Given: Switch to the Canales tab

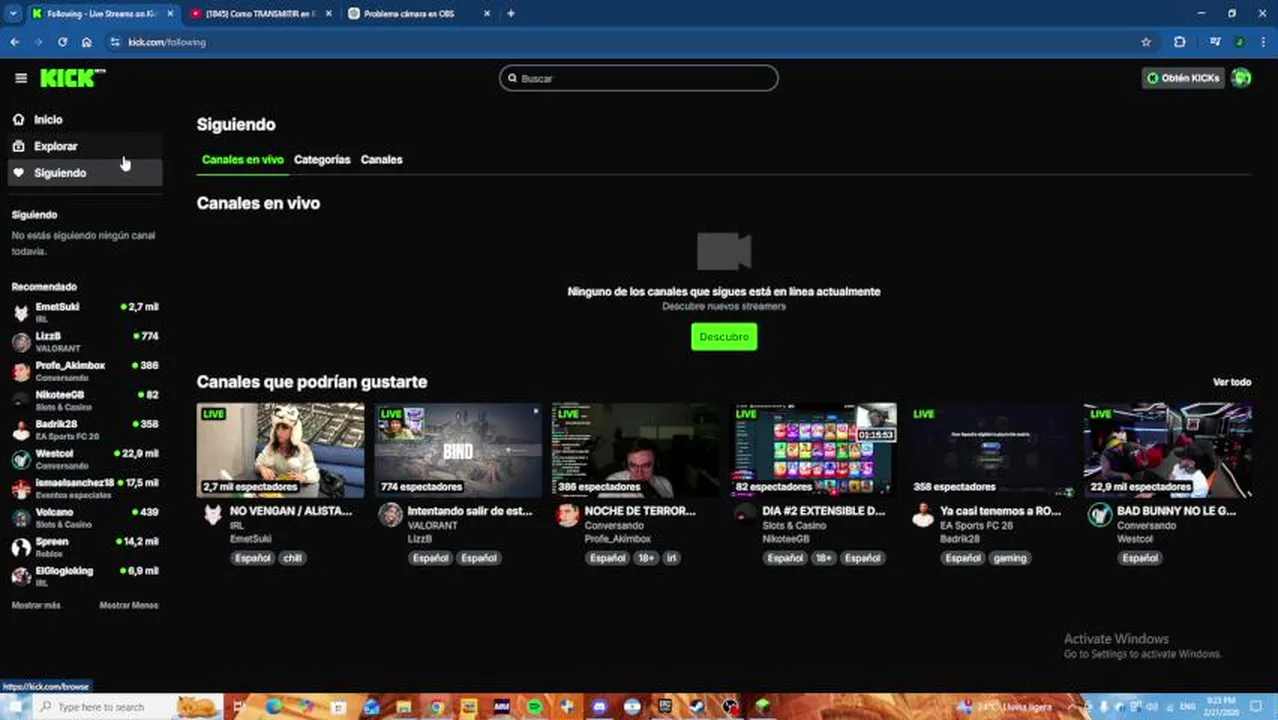Looking at the screenshot, I should pos(381,160).
